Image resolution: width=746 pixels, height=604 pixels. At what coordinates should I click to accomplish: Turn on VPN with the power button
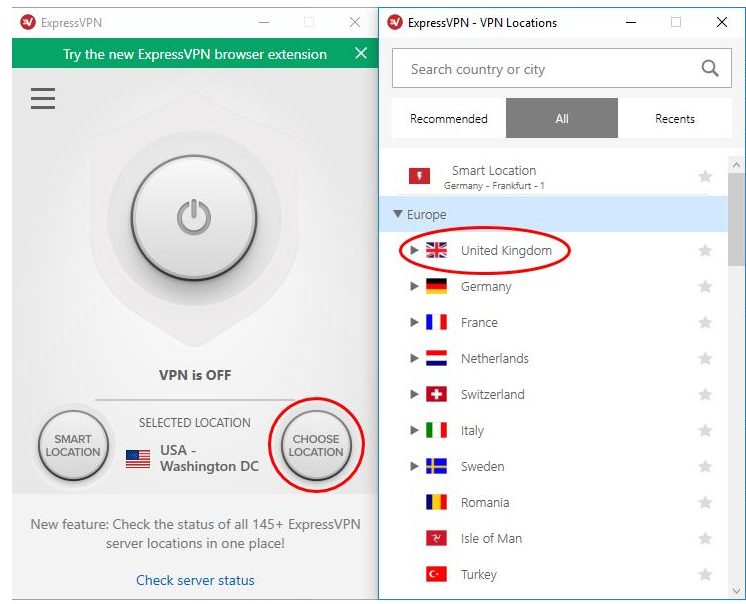pos(194,217)
